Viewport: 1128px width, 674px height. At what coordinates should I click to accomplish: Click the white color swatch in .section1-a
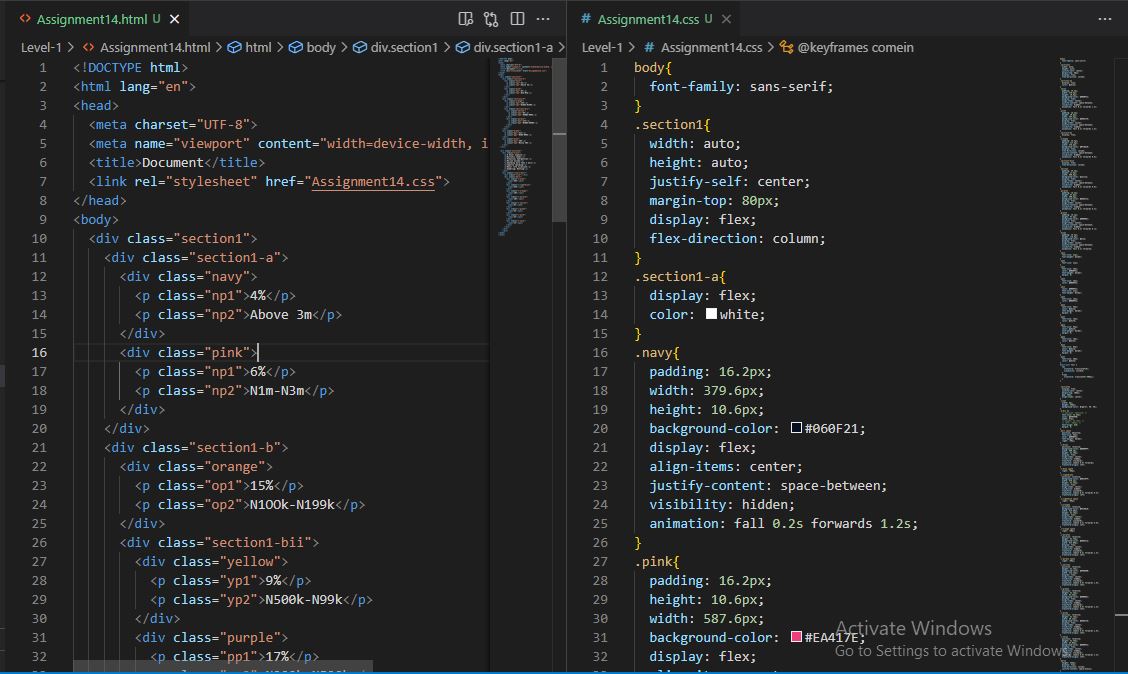click(710, 314)
